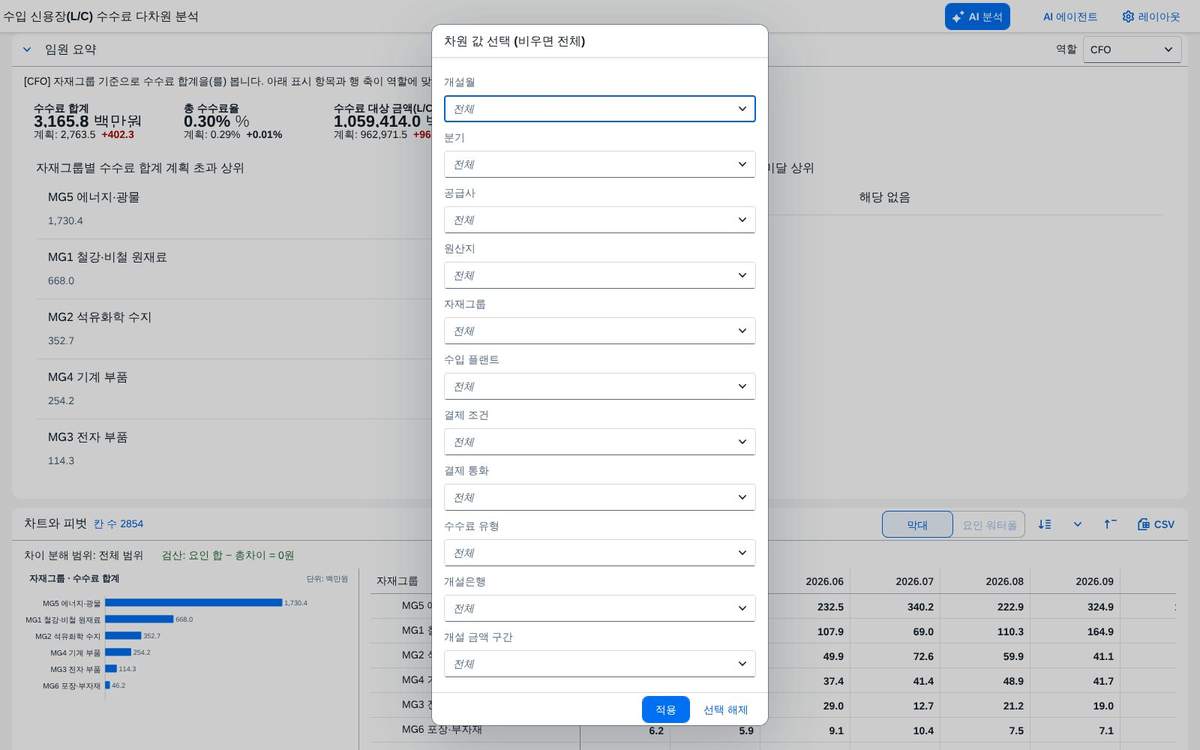Open the 수수료 유형 dropdown

tap(599, 553)
